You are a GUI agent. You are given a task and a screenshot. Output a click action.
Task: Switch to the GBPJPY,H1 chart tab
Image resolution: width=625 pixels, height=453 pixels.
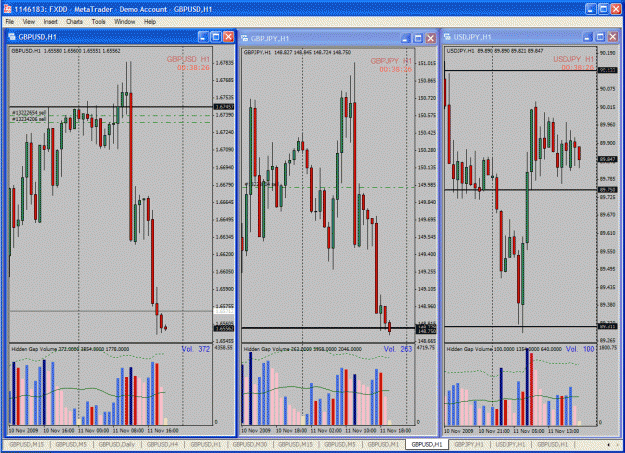click(x=469, y=444)
